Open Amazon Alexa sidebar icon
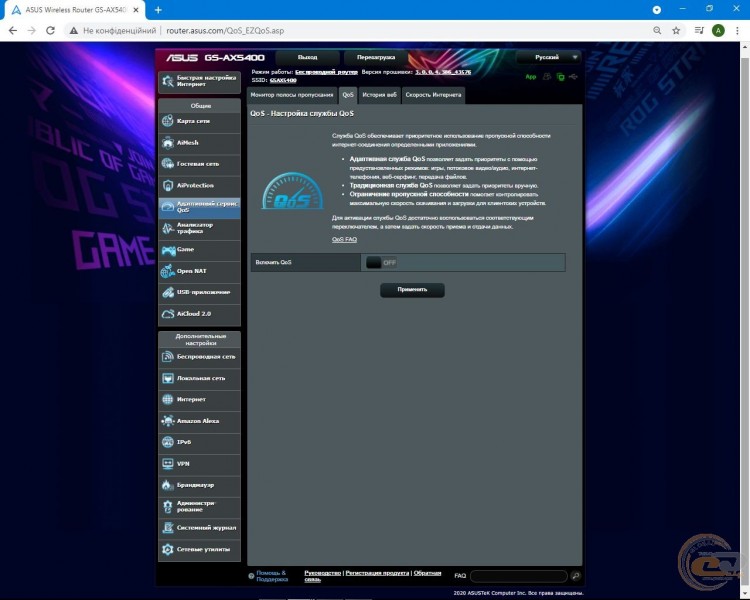750x600 pixels. pyautogui.click(x=167, y=421)
